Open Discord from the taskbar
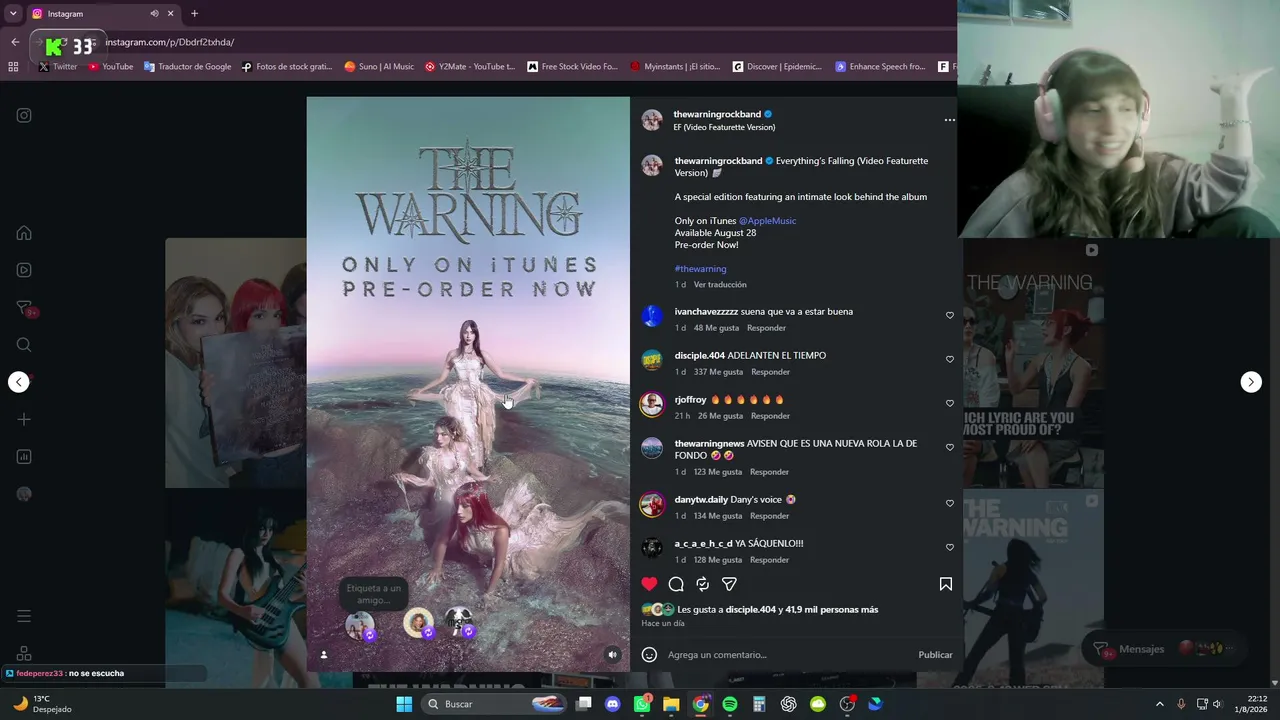 click(613, 704)
